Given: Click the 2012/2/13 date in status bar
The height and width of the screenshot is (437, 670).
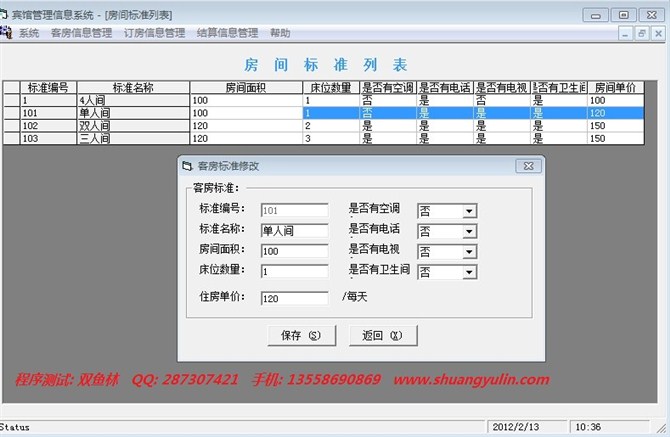Looking at the screenshot, I should tap(516, 427).
